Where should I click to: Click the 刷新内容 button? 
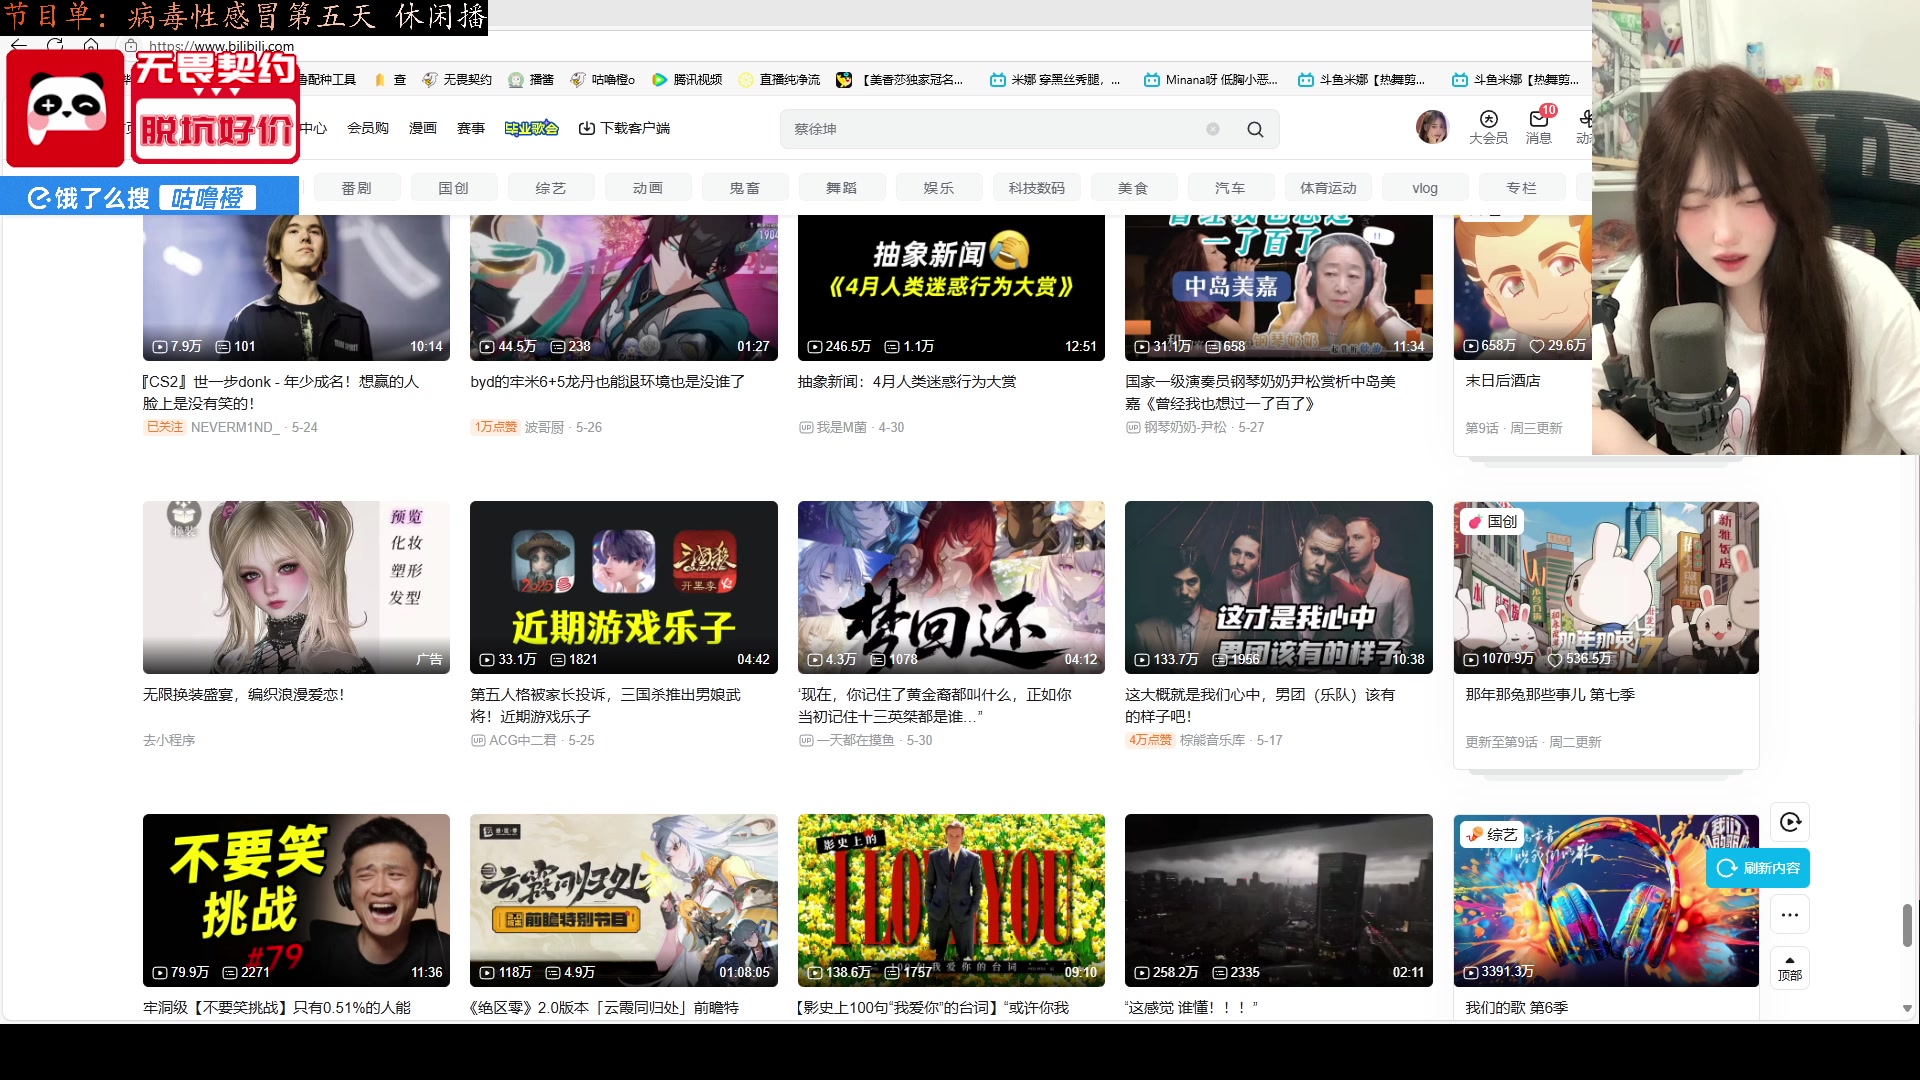(x=1758, y=868)
